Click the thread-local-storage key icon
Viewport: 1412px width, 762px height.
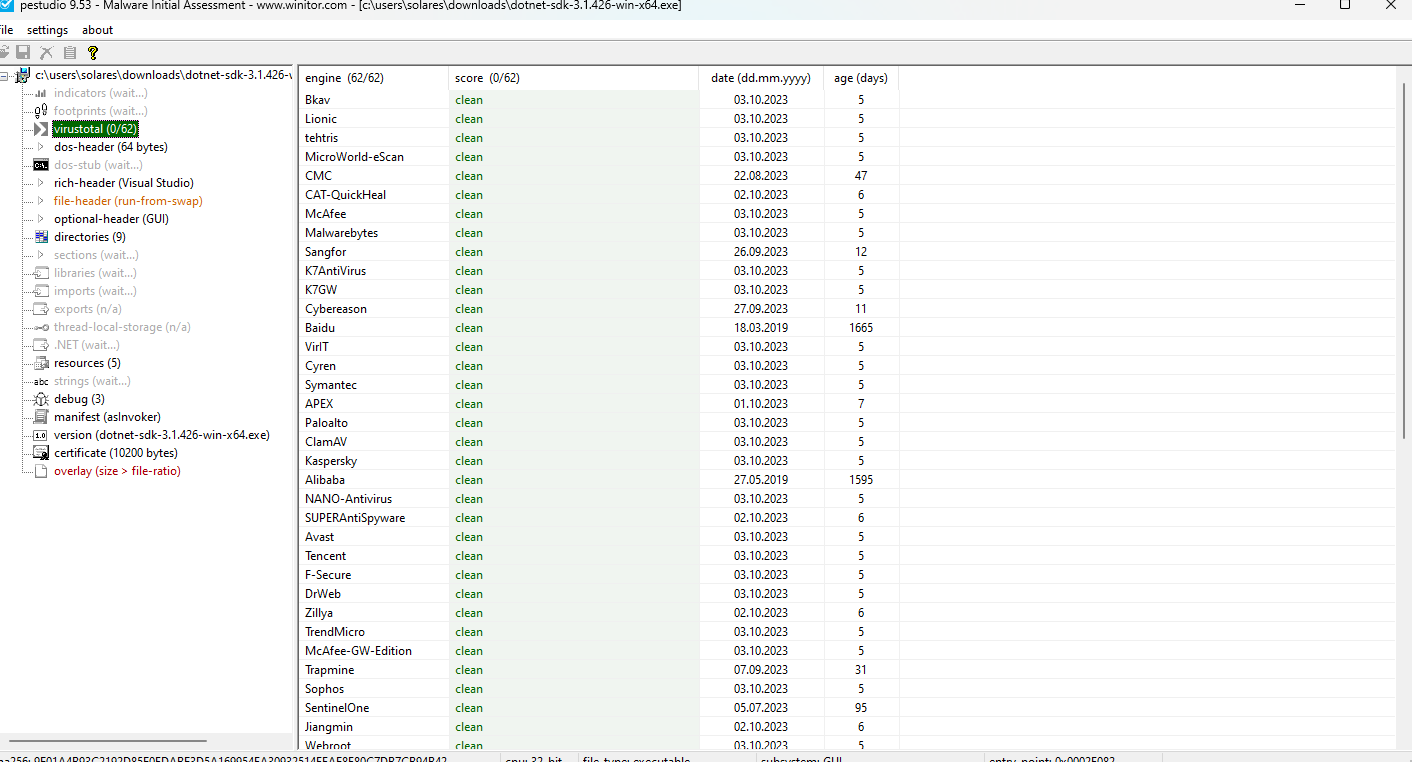[41, 327]
